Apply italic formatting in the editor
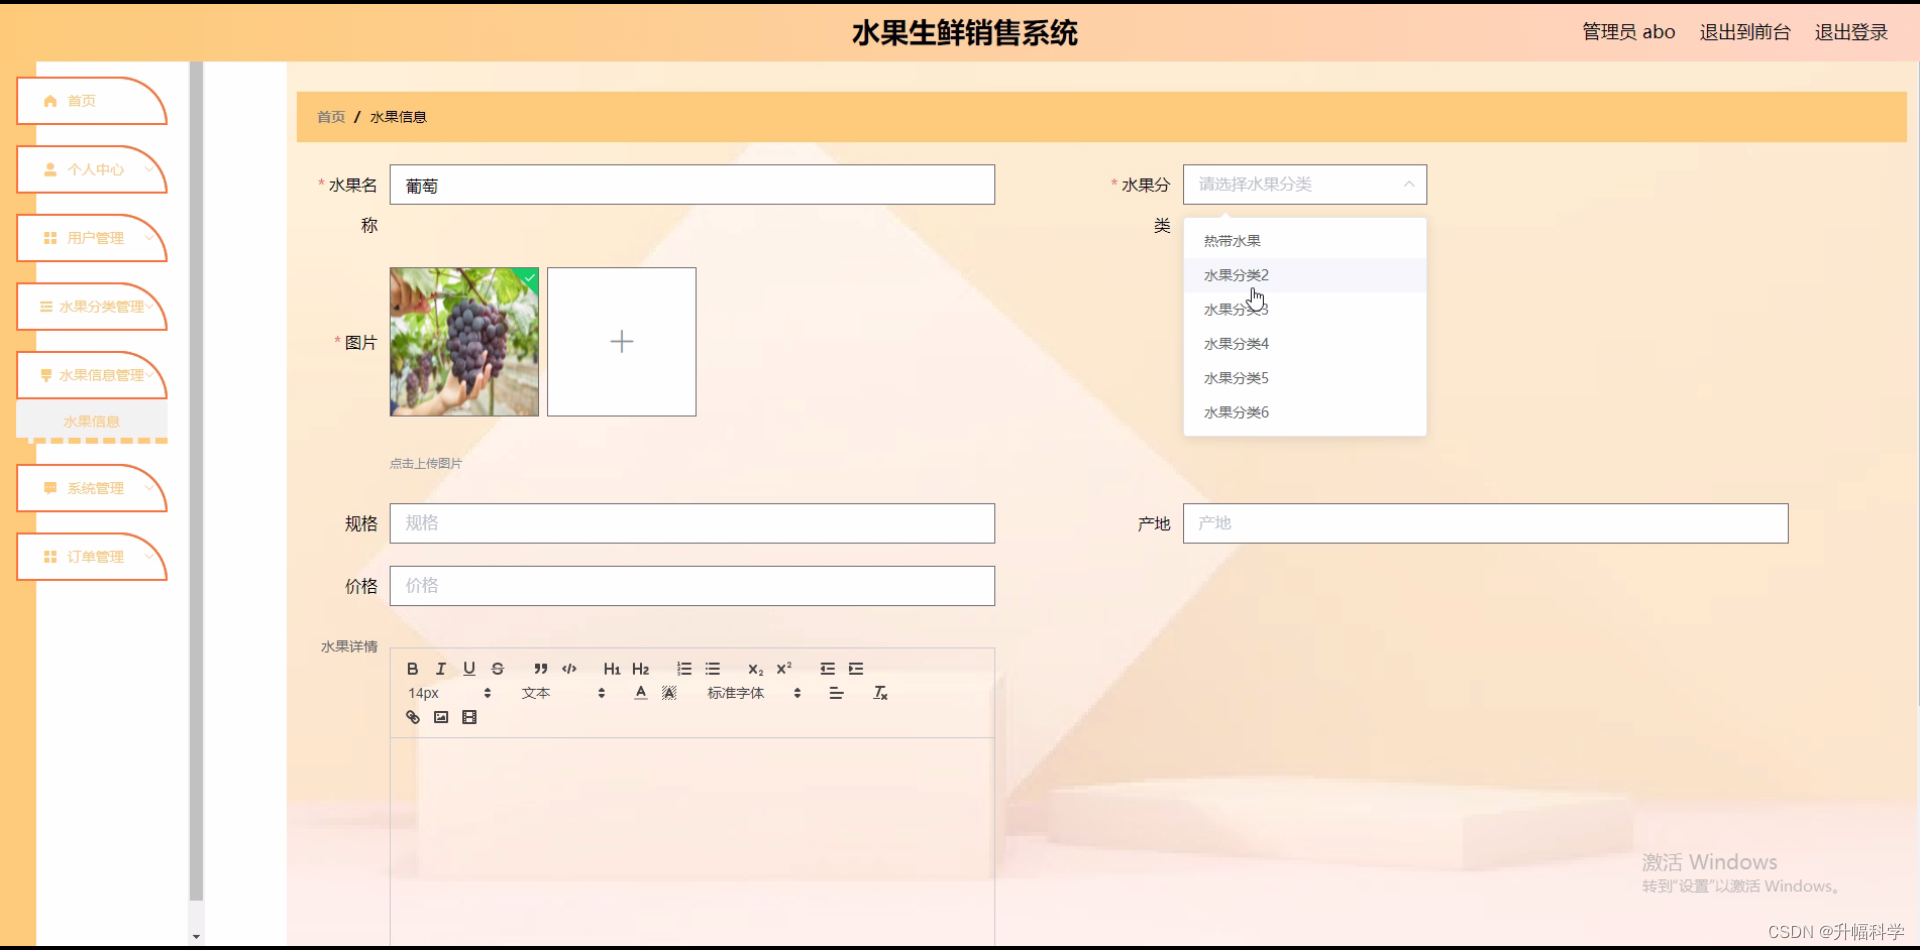Screen dimensions: 1920x950 (440, 668)
